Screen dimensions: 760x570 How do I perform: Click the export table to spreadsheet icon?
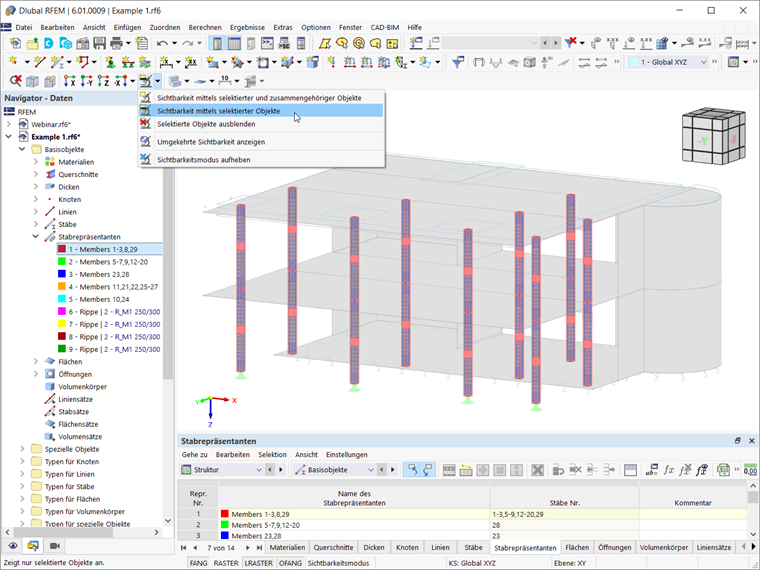tap(723, 470)
